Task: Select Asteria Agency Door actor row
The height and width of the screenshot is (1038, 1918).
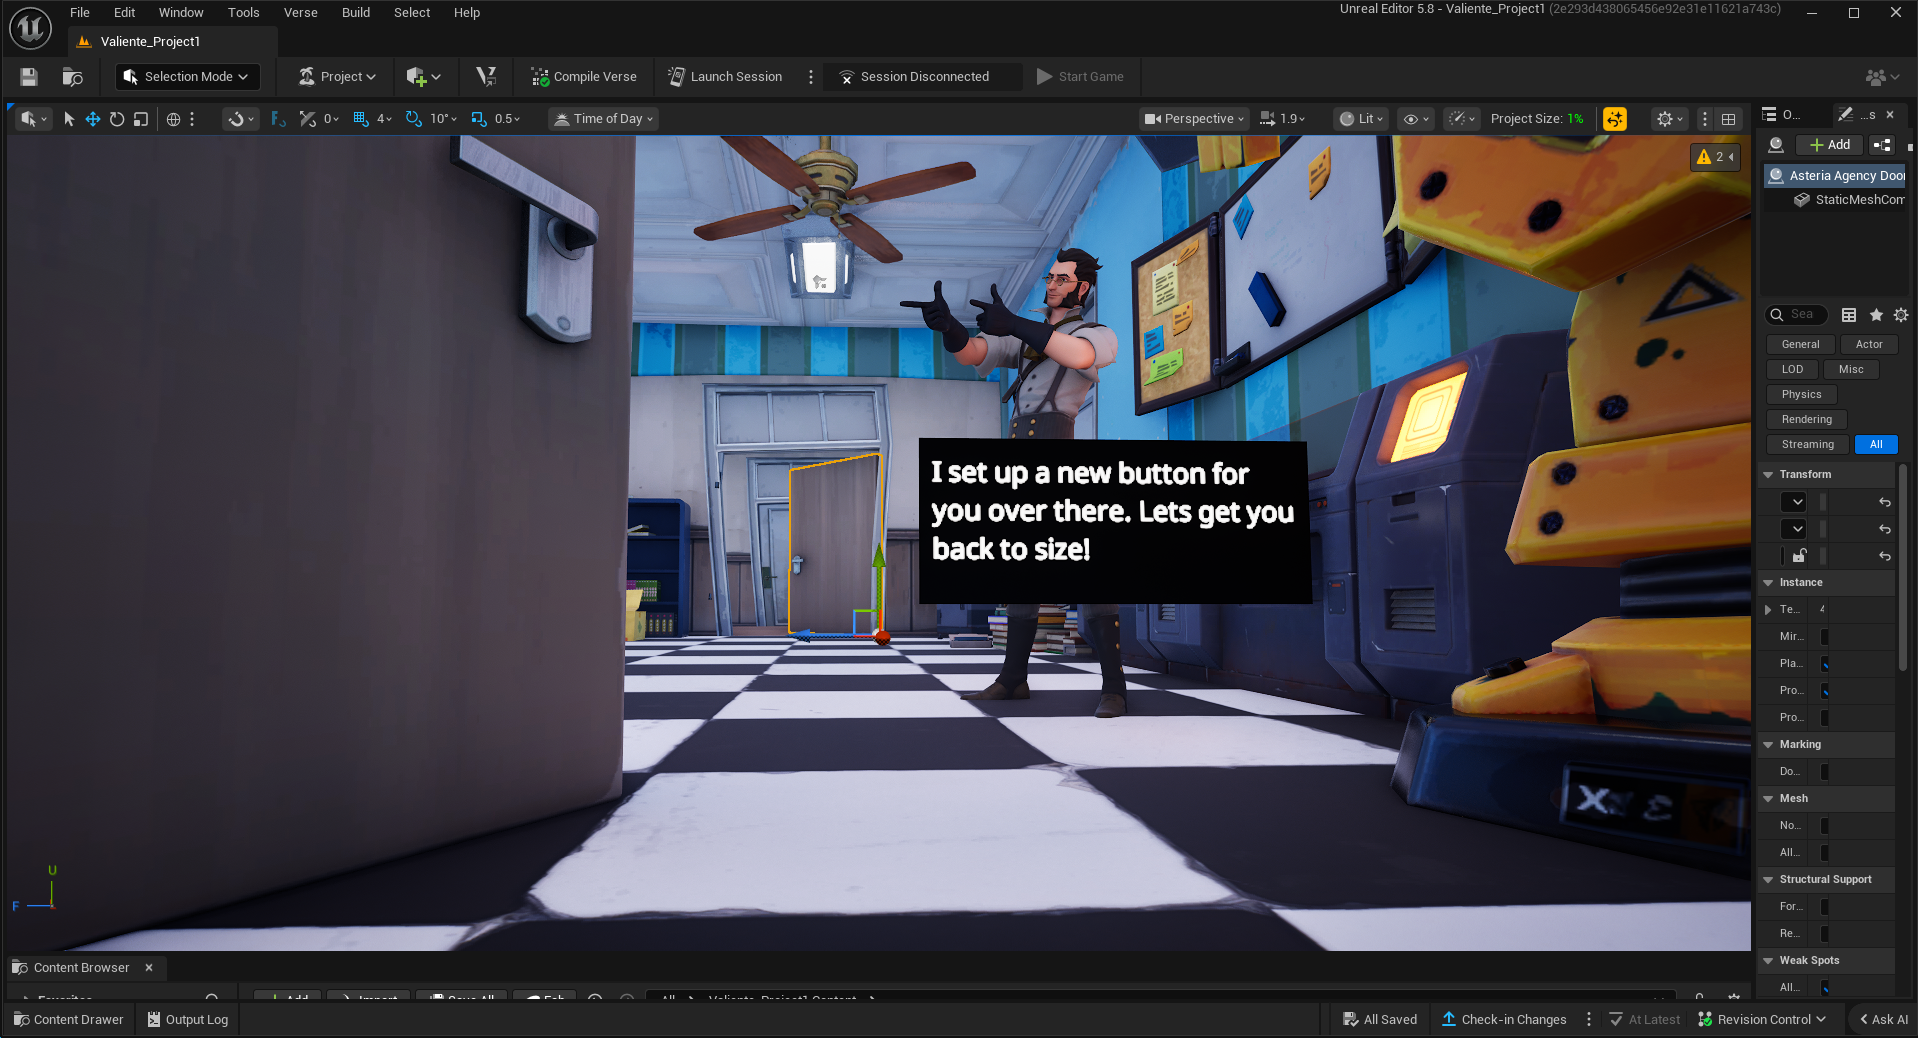Action: tap(1835, 176)
